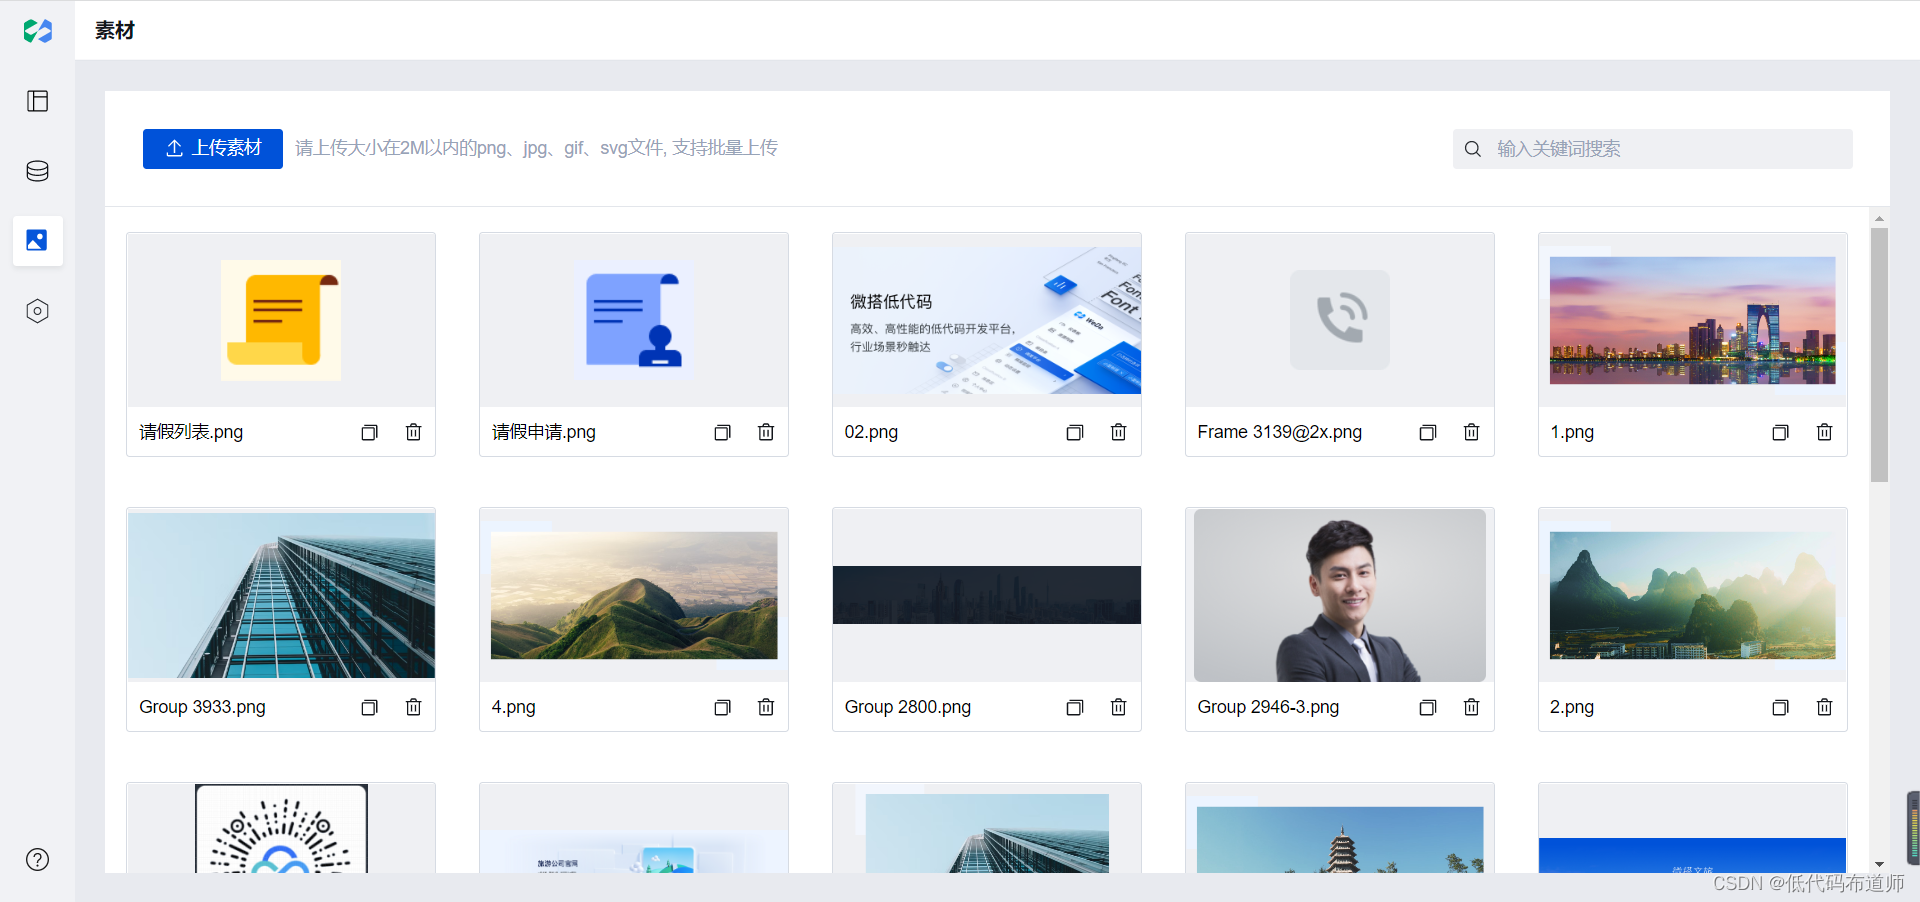Screen dimensions: 1920x902
Task: Delete Group 2946-3.png
Action: point(1472,707)
